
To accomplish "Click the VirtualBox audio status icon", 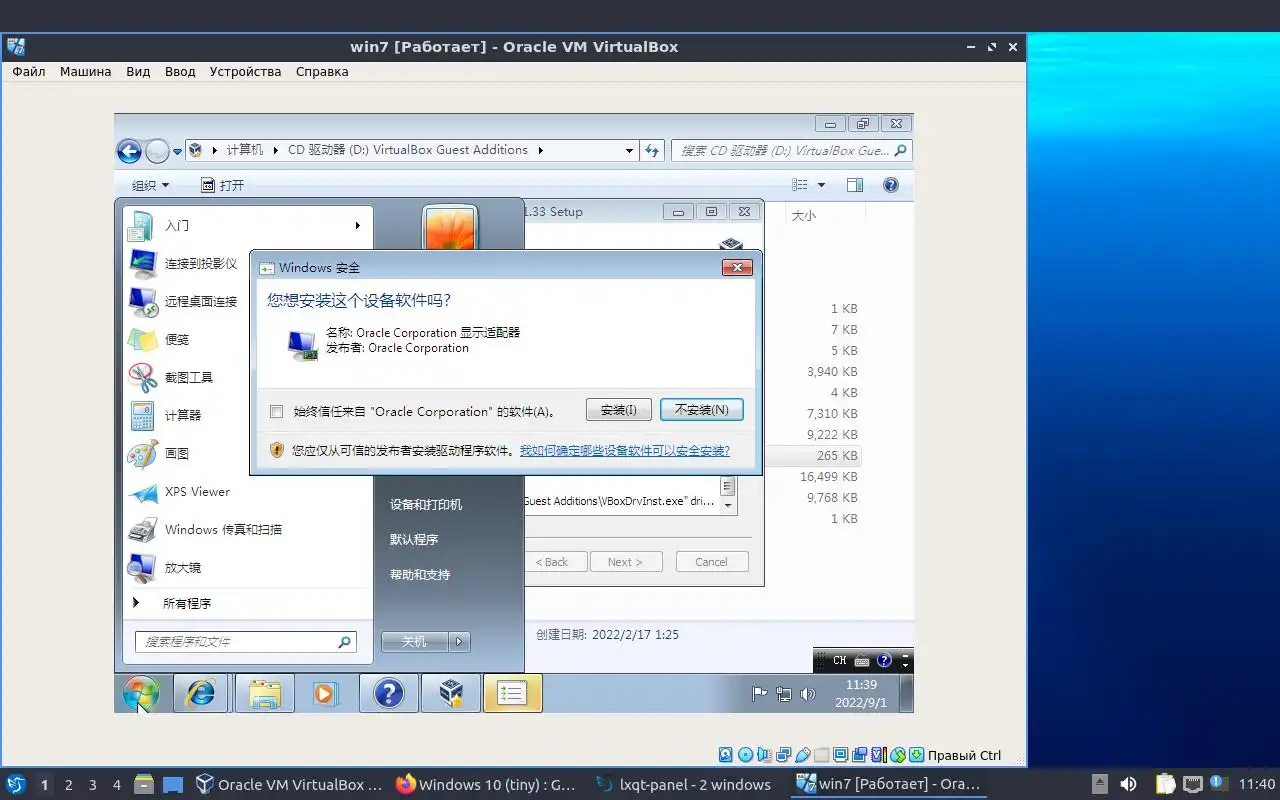I will (764, 755).
